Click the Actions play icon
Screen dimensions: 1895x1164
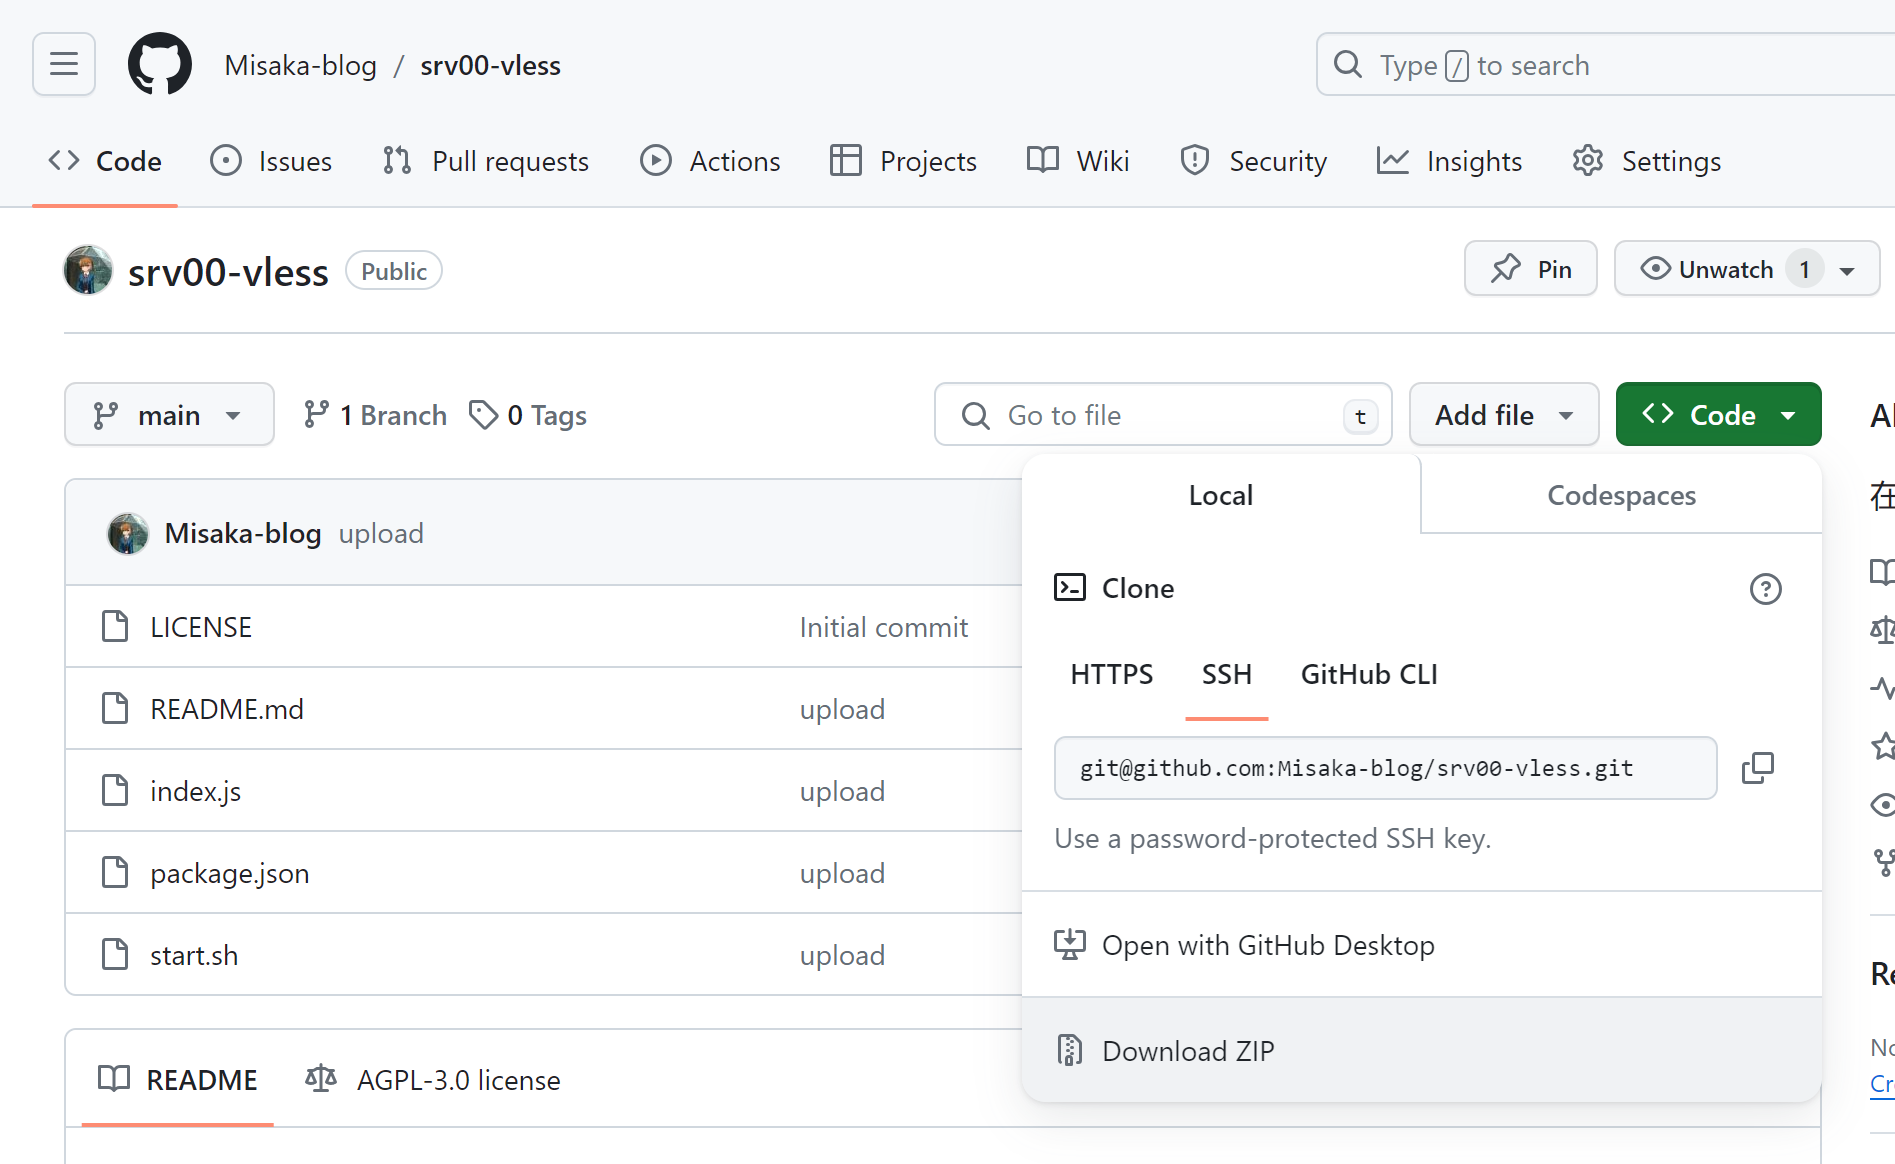point(656,161)
